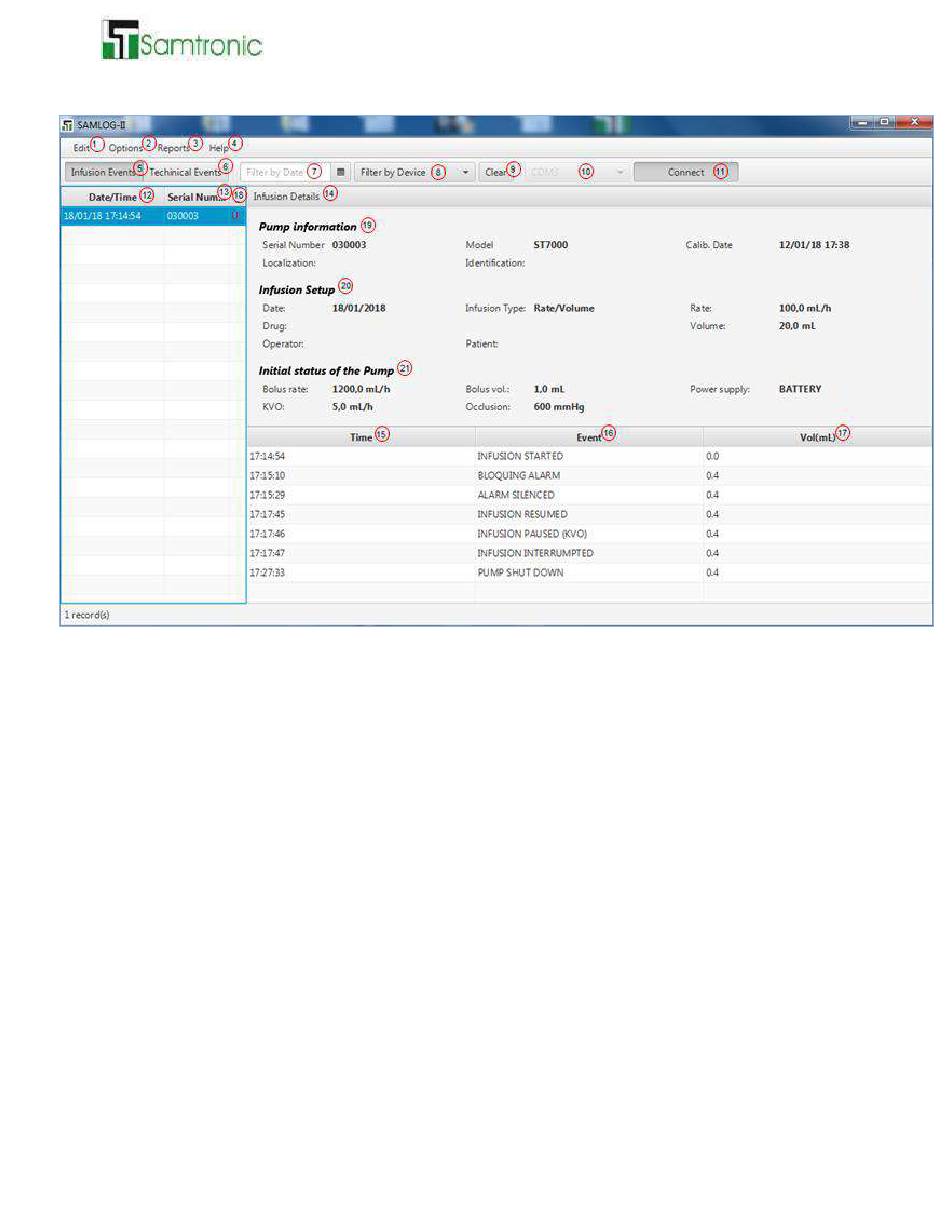
Task: Switch to the Infusion Events tab
Action: (x=104, y=172)
